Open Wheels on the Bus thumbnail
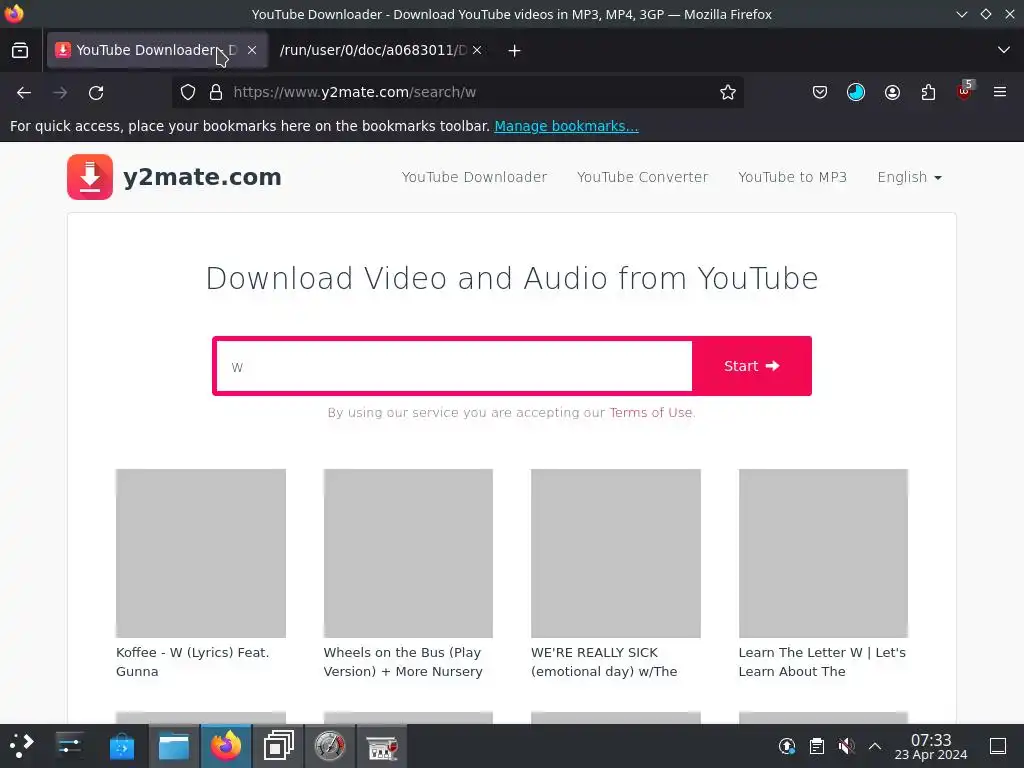1024x768 pixels. coord(408,553)
